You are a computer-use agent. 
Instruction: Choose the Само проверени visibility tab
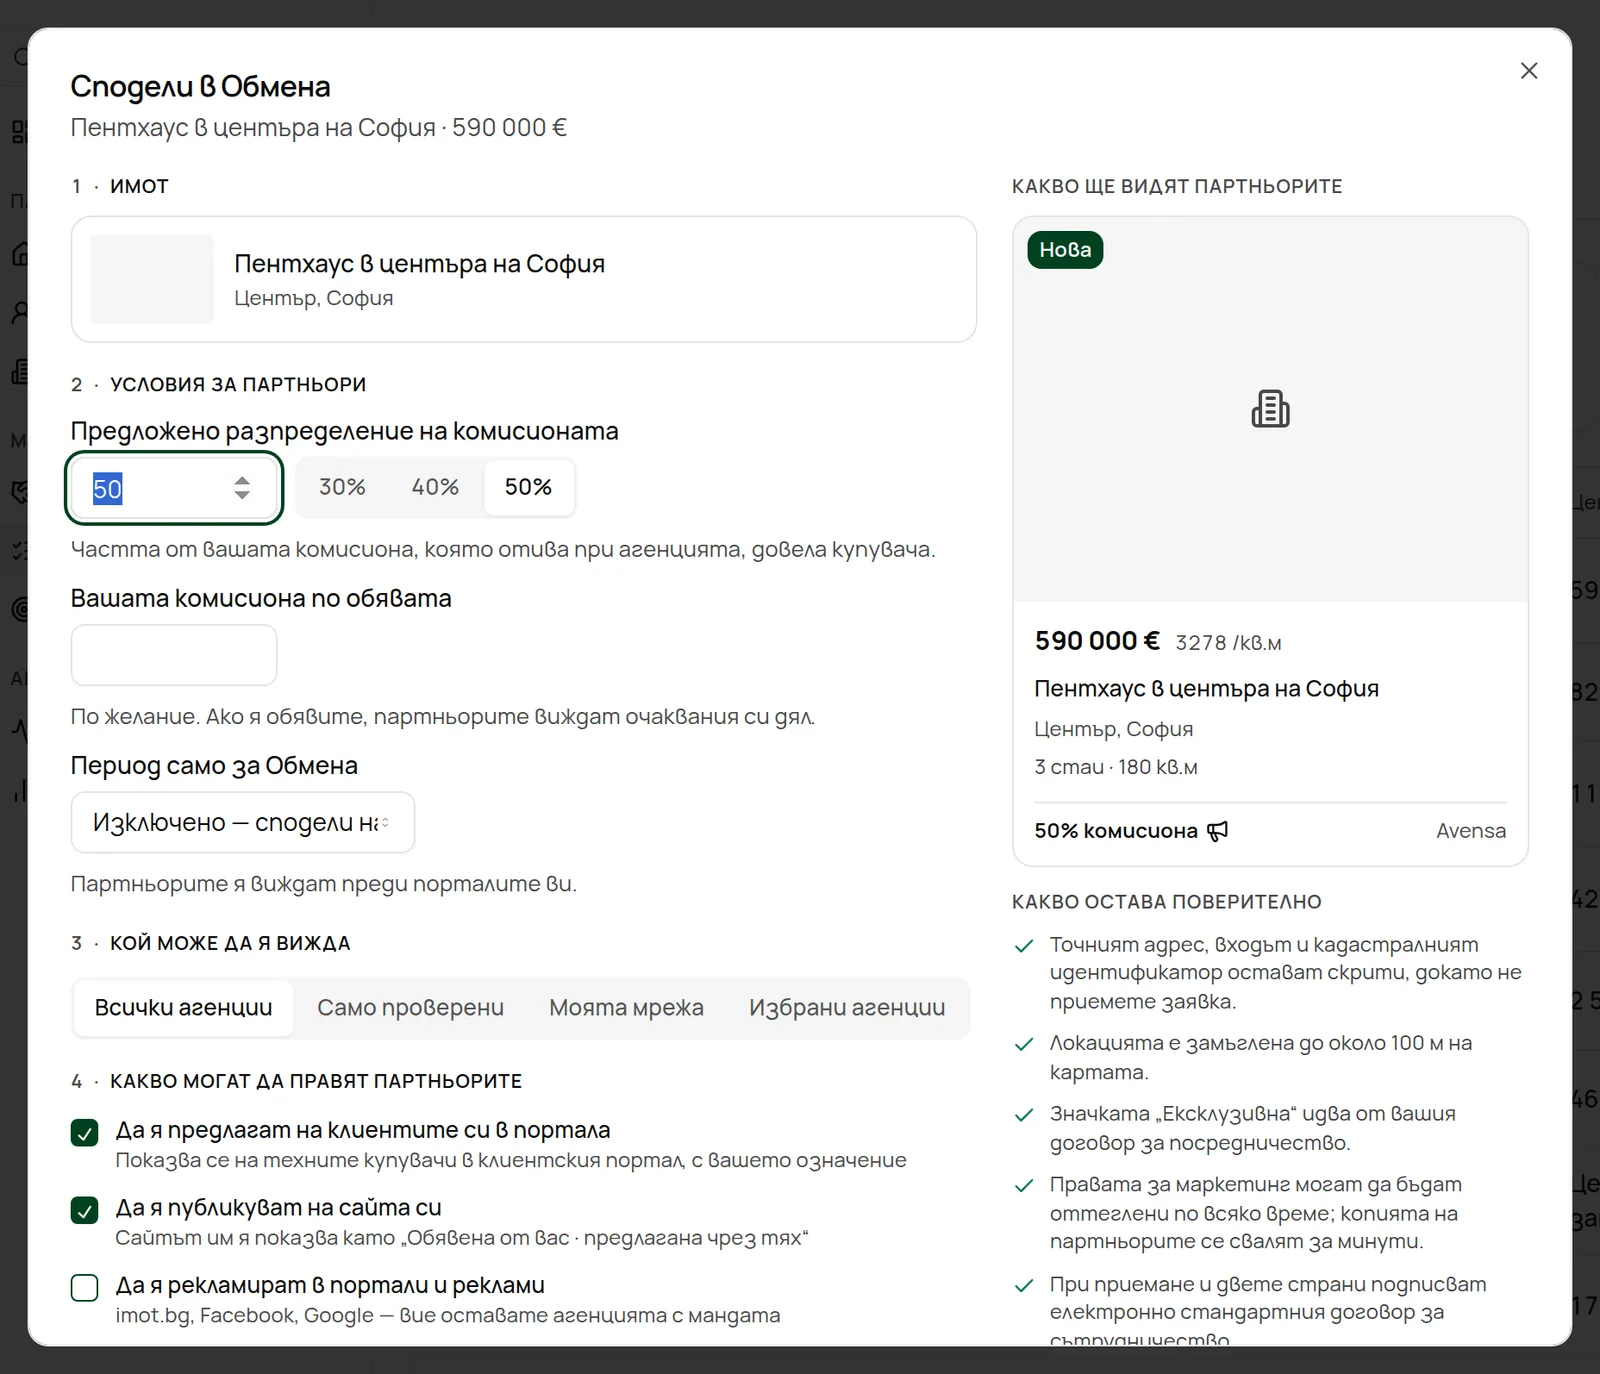tap(410, 1008)
